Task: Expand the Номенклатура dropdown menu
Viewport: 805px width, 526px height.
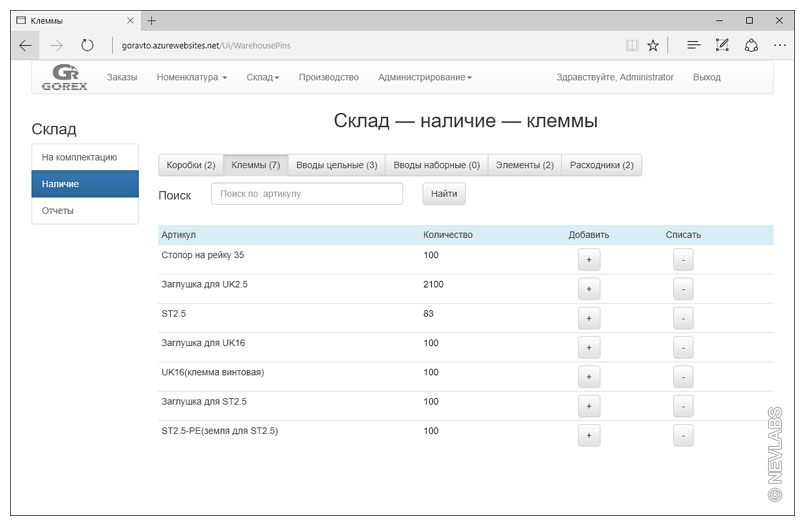Action: (192, 77)
